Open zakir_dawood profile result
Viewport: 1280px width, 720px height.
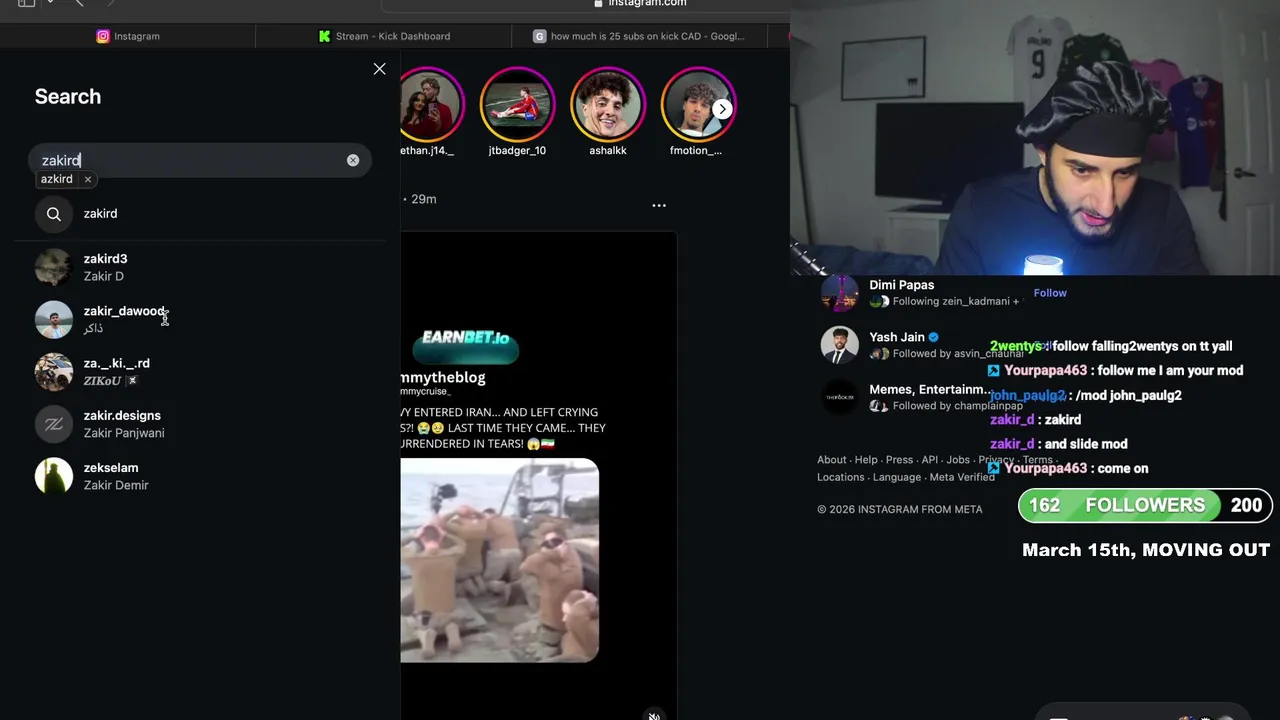point(200,319)
